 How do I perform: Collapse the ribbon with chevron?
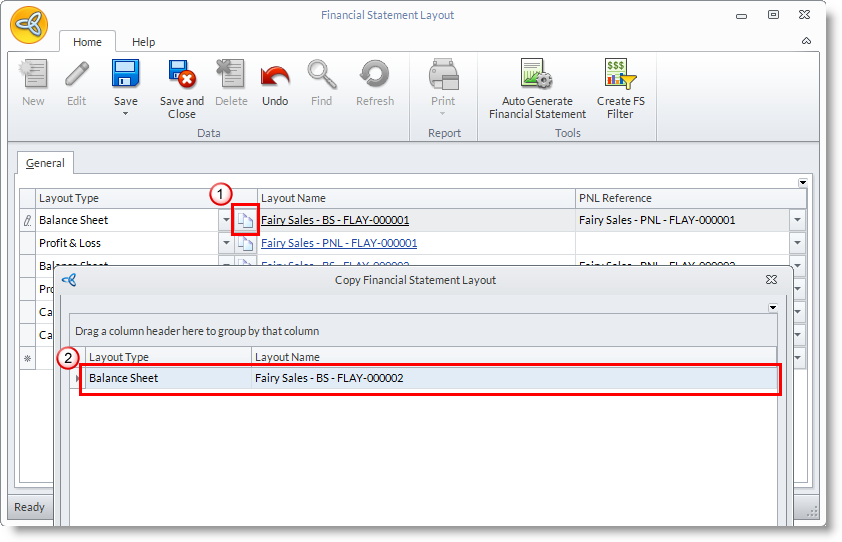click(807, 41)
